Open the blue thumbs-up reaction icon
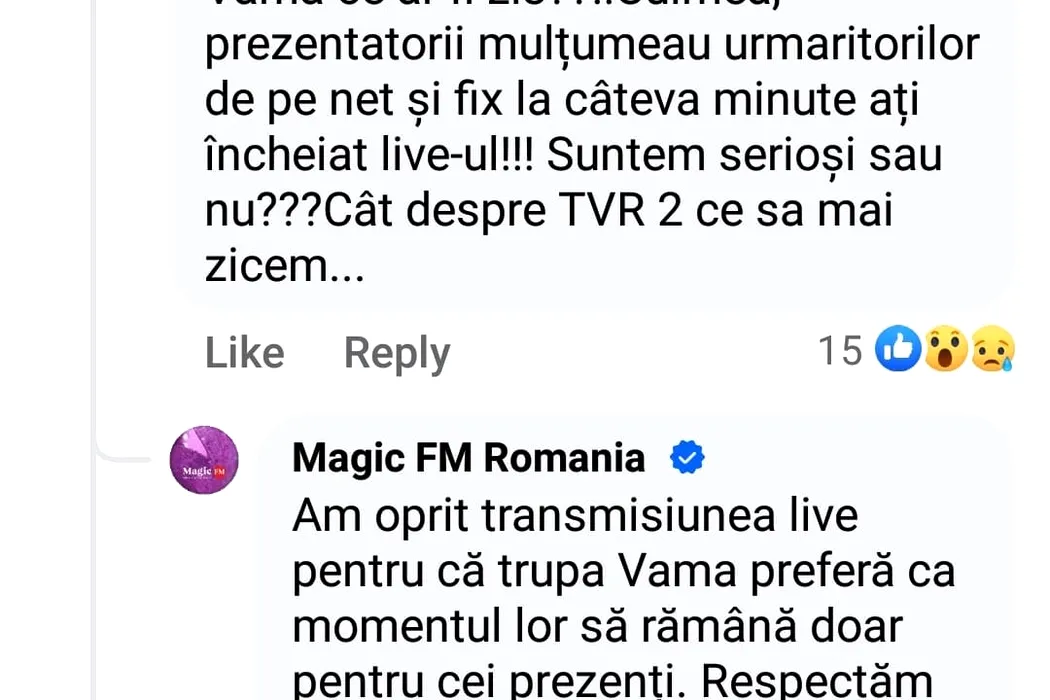 click(898, 349)
